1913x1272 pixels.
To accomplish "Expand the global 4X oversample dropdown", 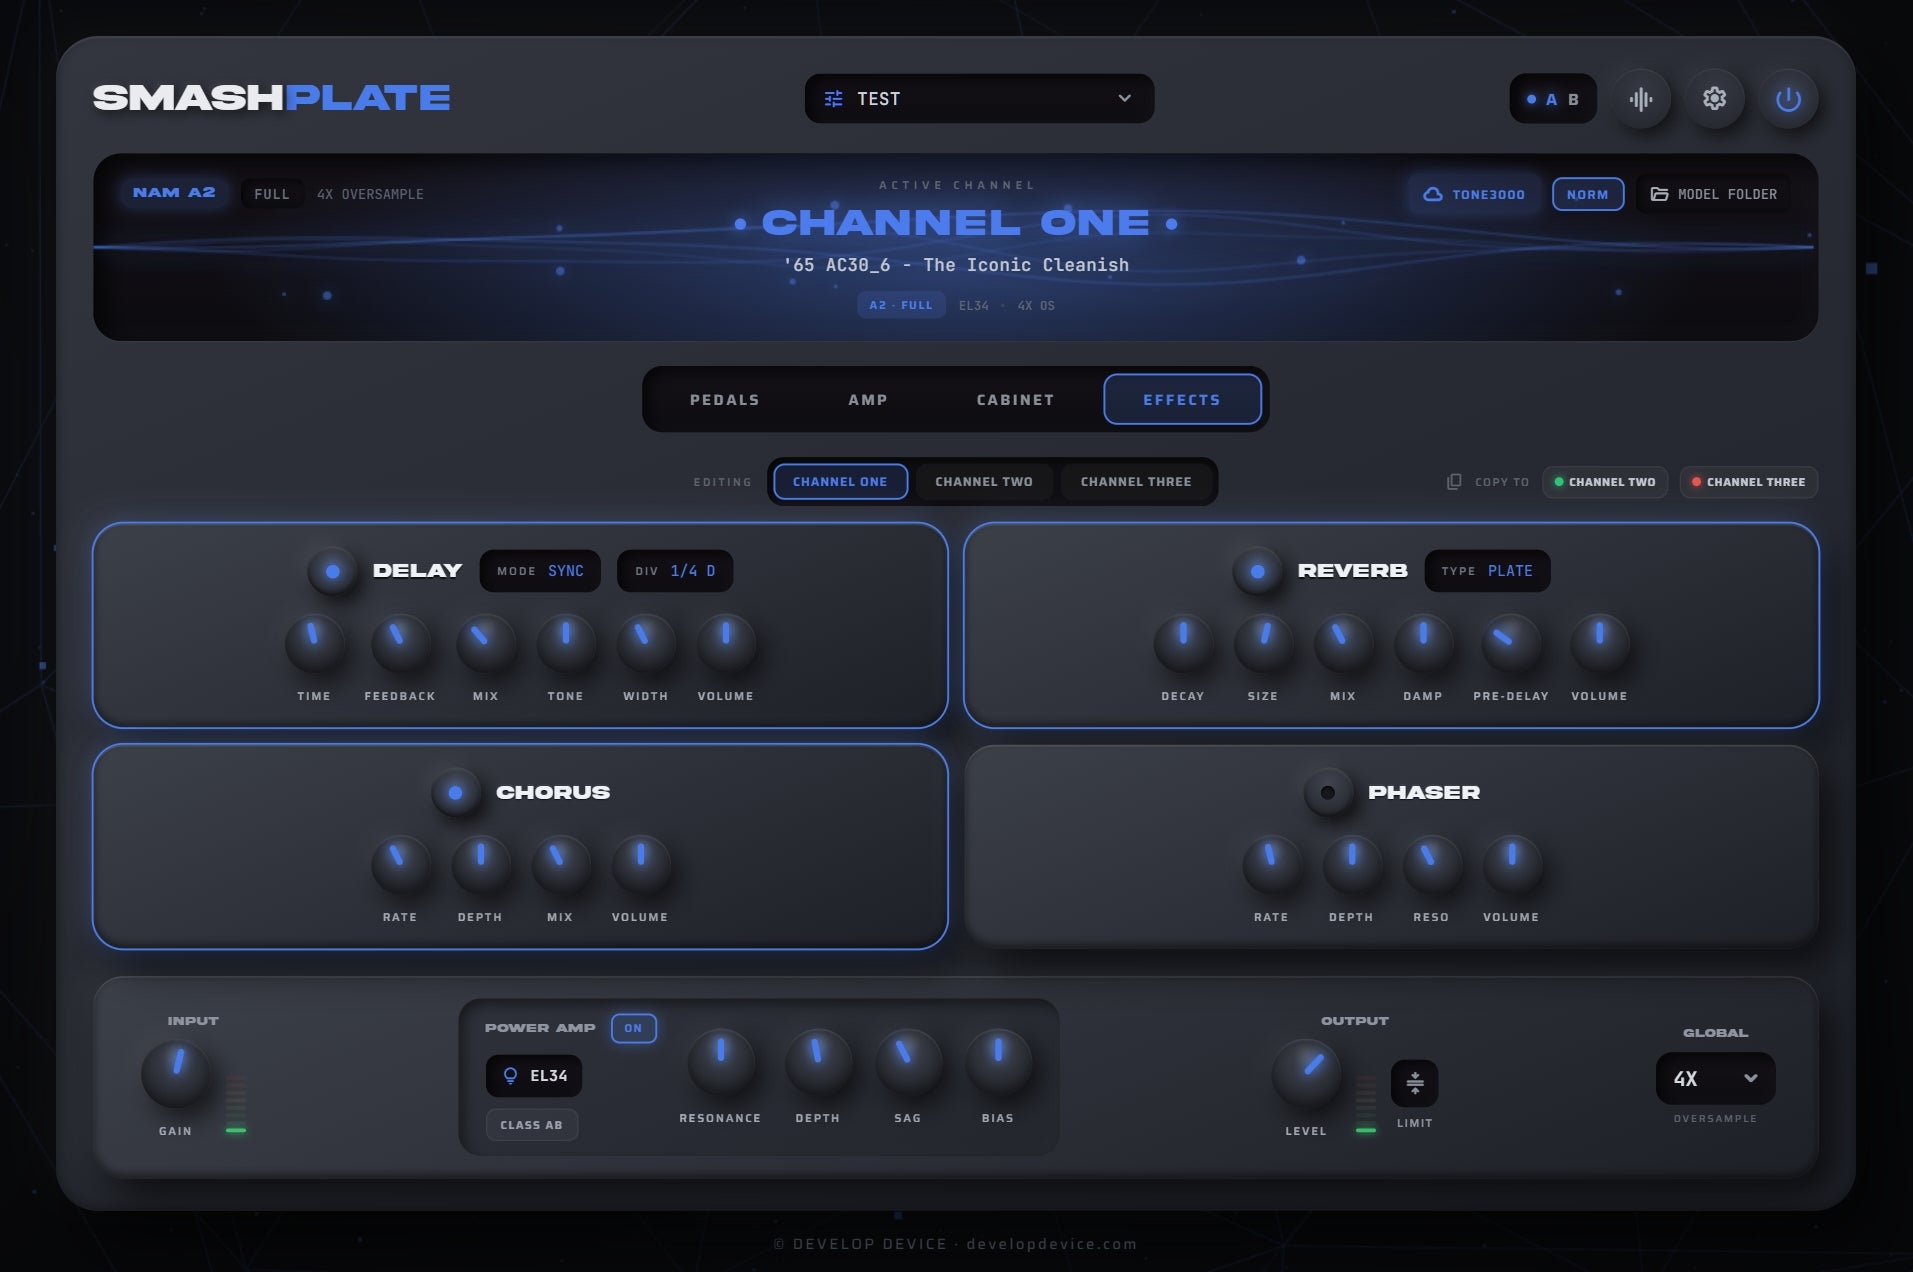I will (x=1716, y=1078).
